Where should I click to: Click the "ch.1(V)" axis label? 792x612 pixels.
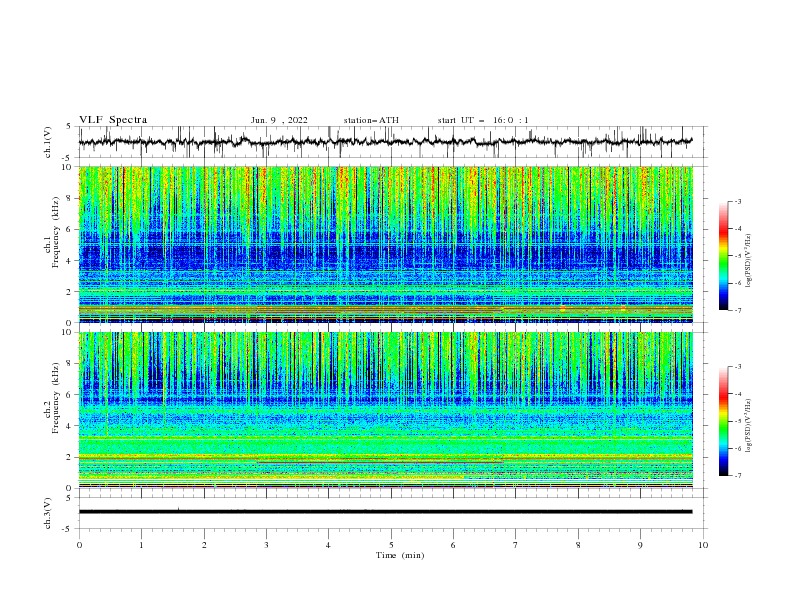[x=48, y=142]
